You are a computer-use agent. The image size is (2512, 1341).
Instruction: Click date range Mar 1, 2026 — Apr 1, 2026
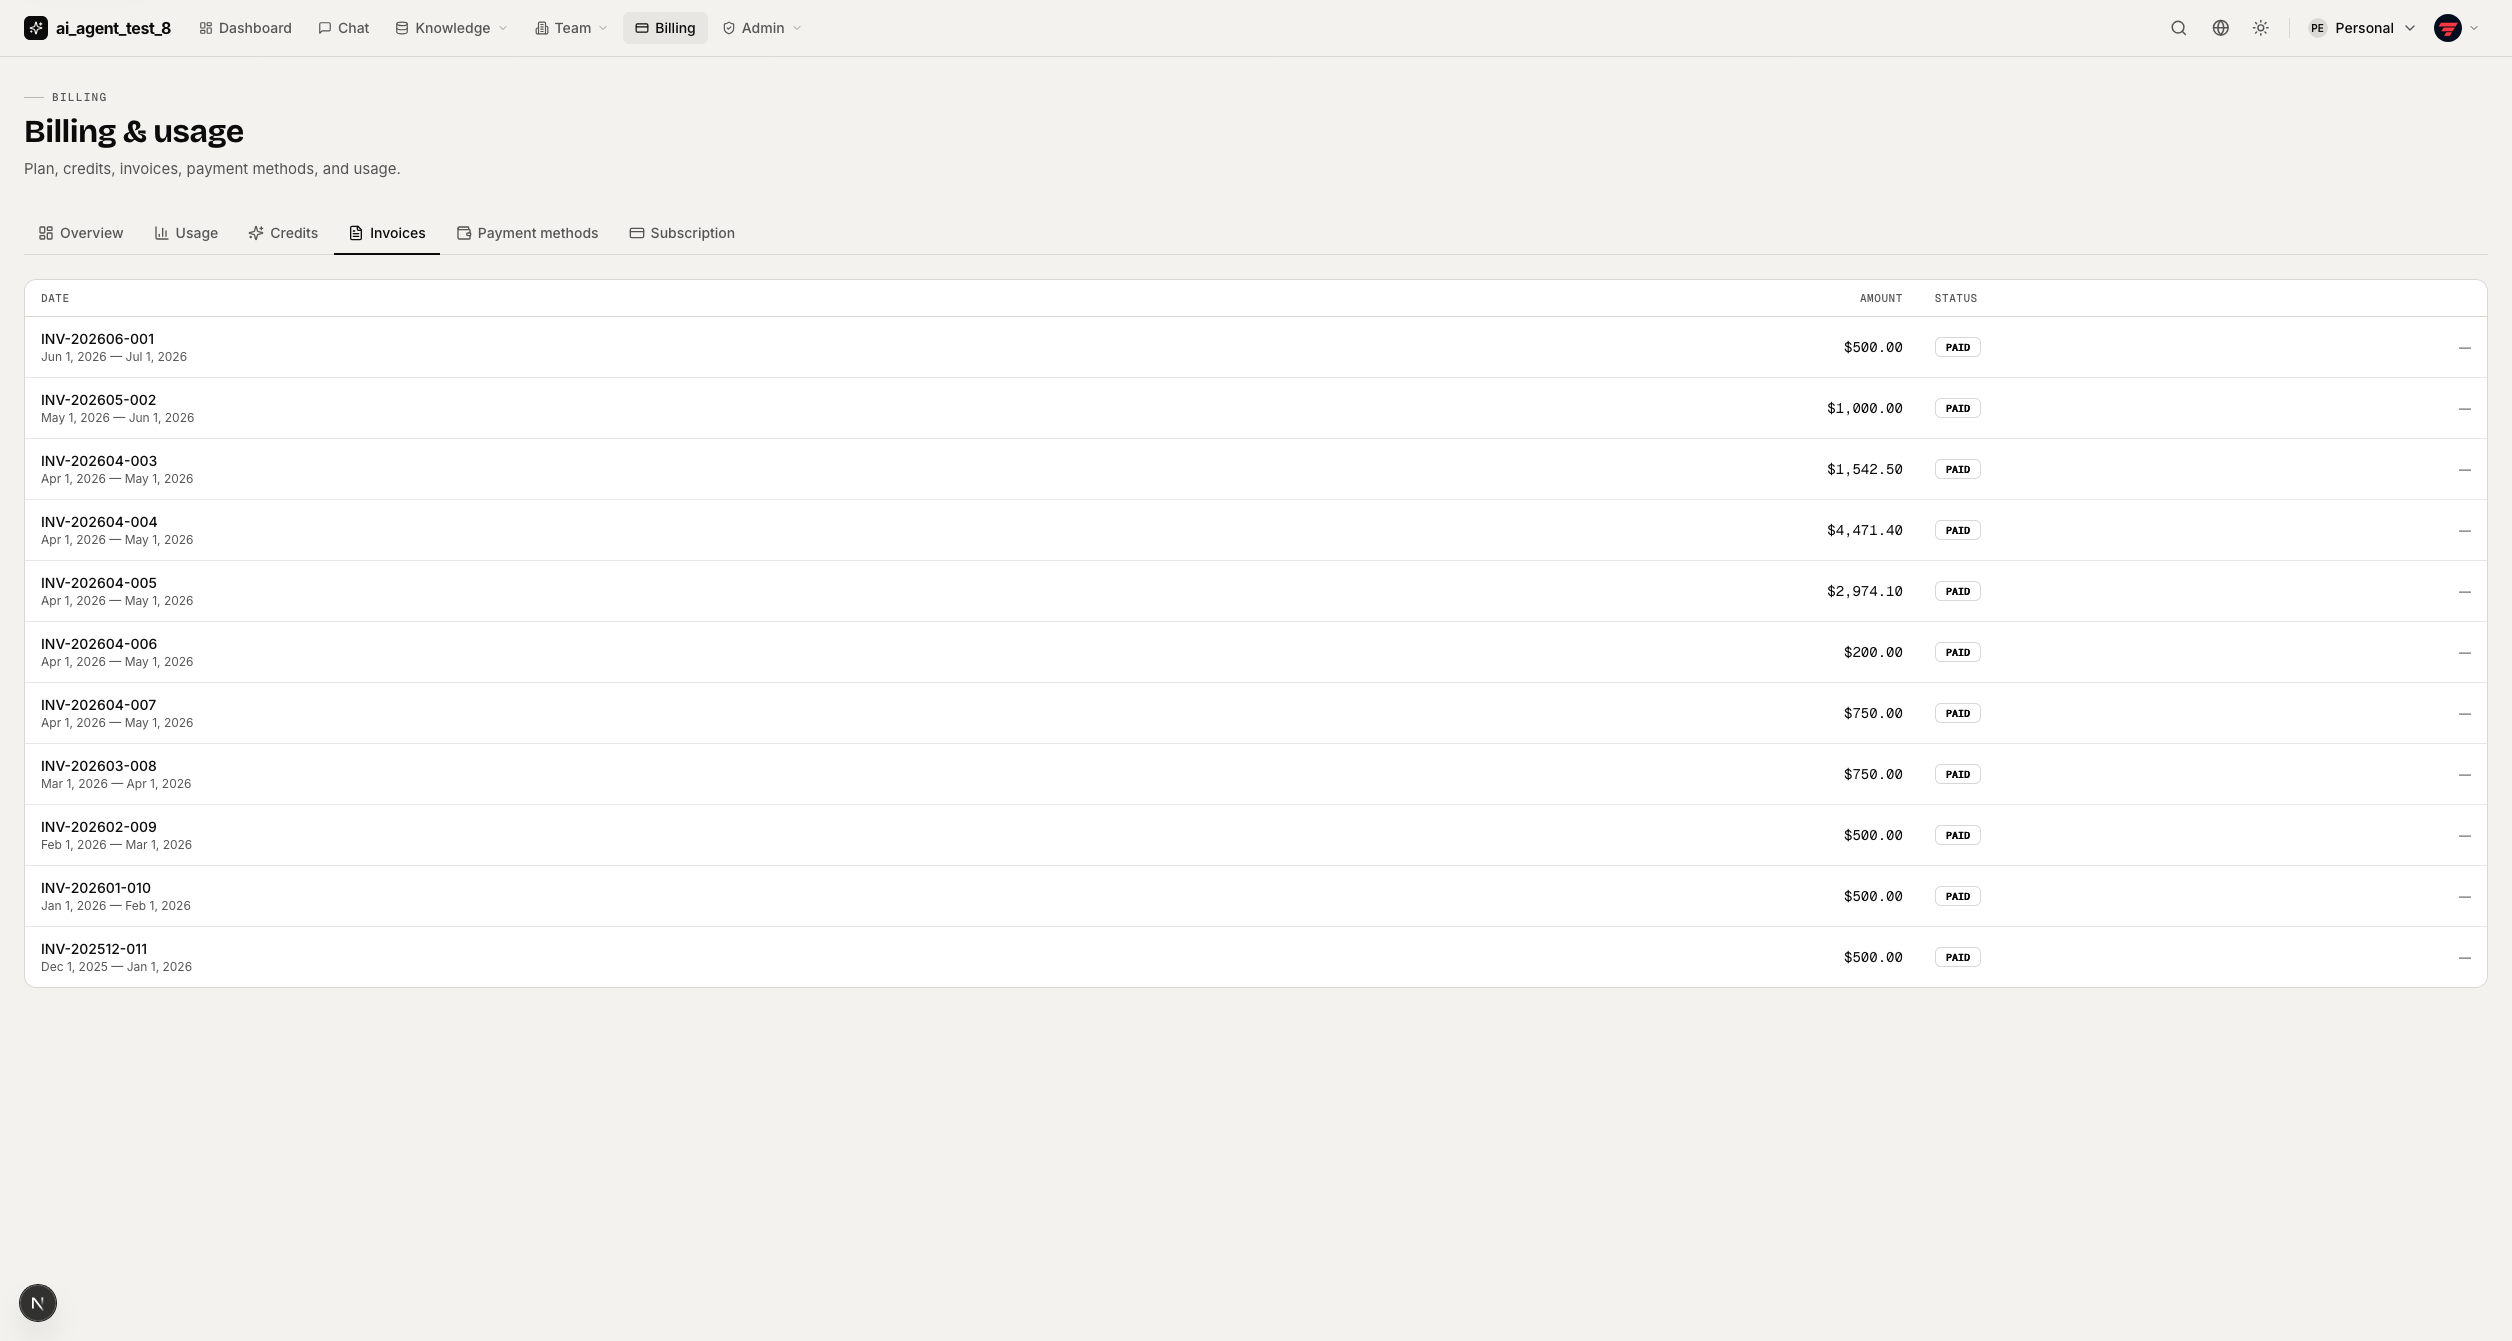[x=116, y=784]
